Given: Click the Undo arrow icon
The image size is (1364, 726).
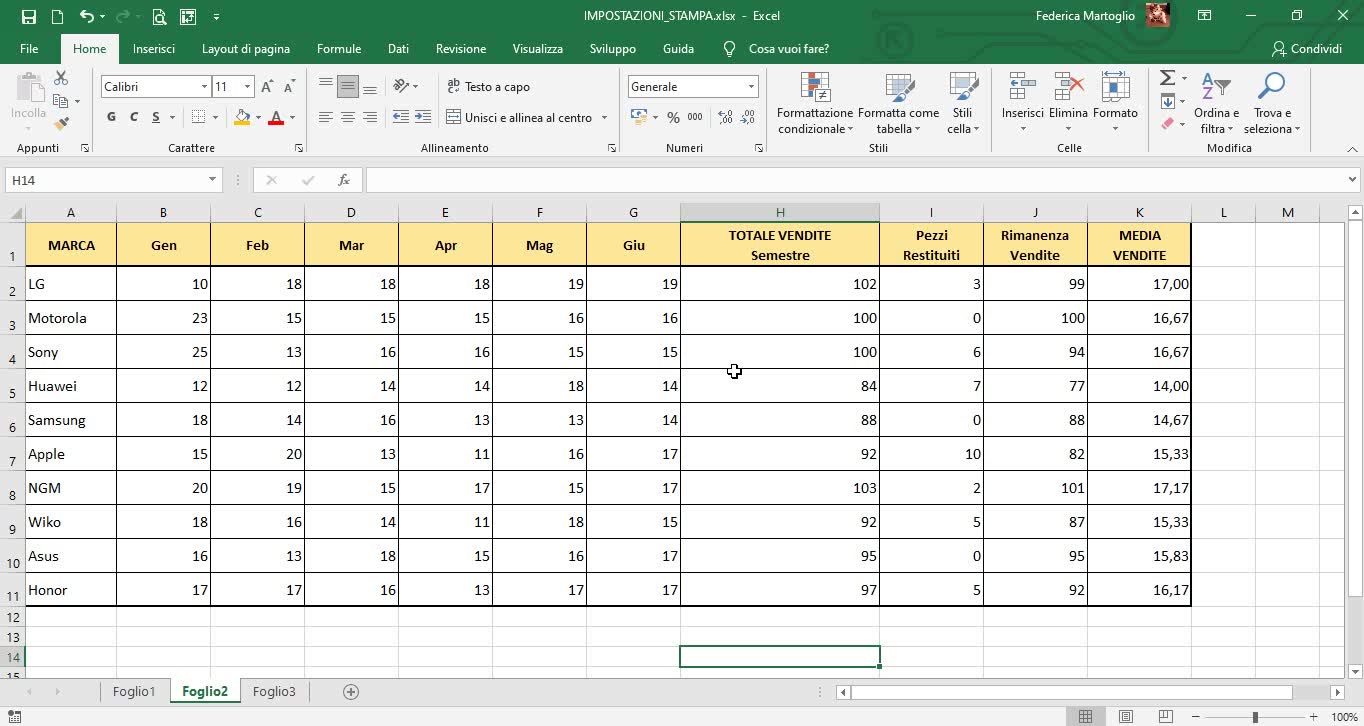Looking at the screenshot, I should tap(87, 16).
